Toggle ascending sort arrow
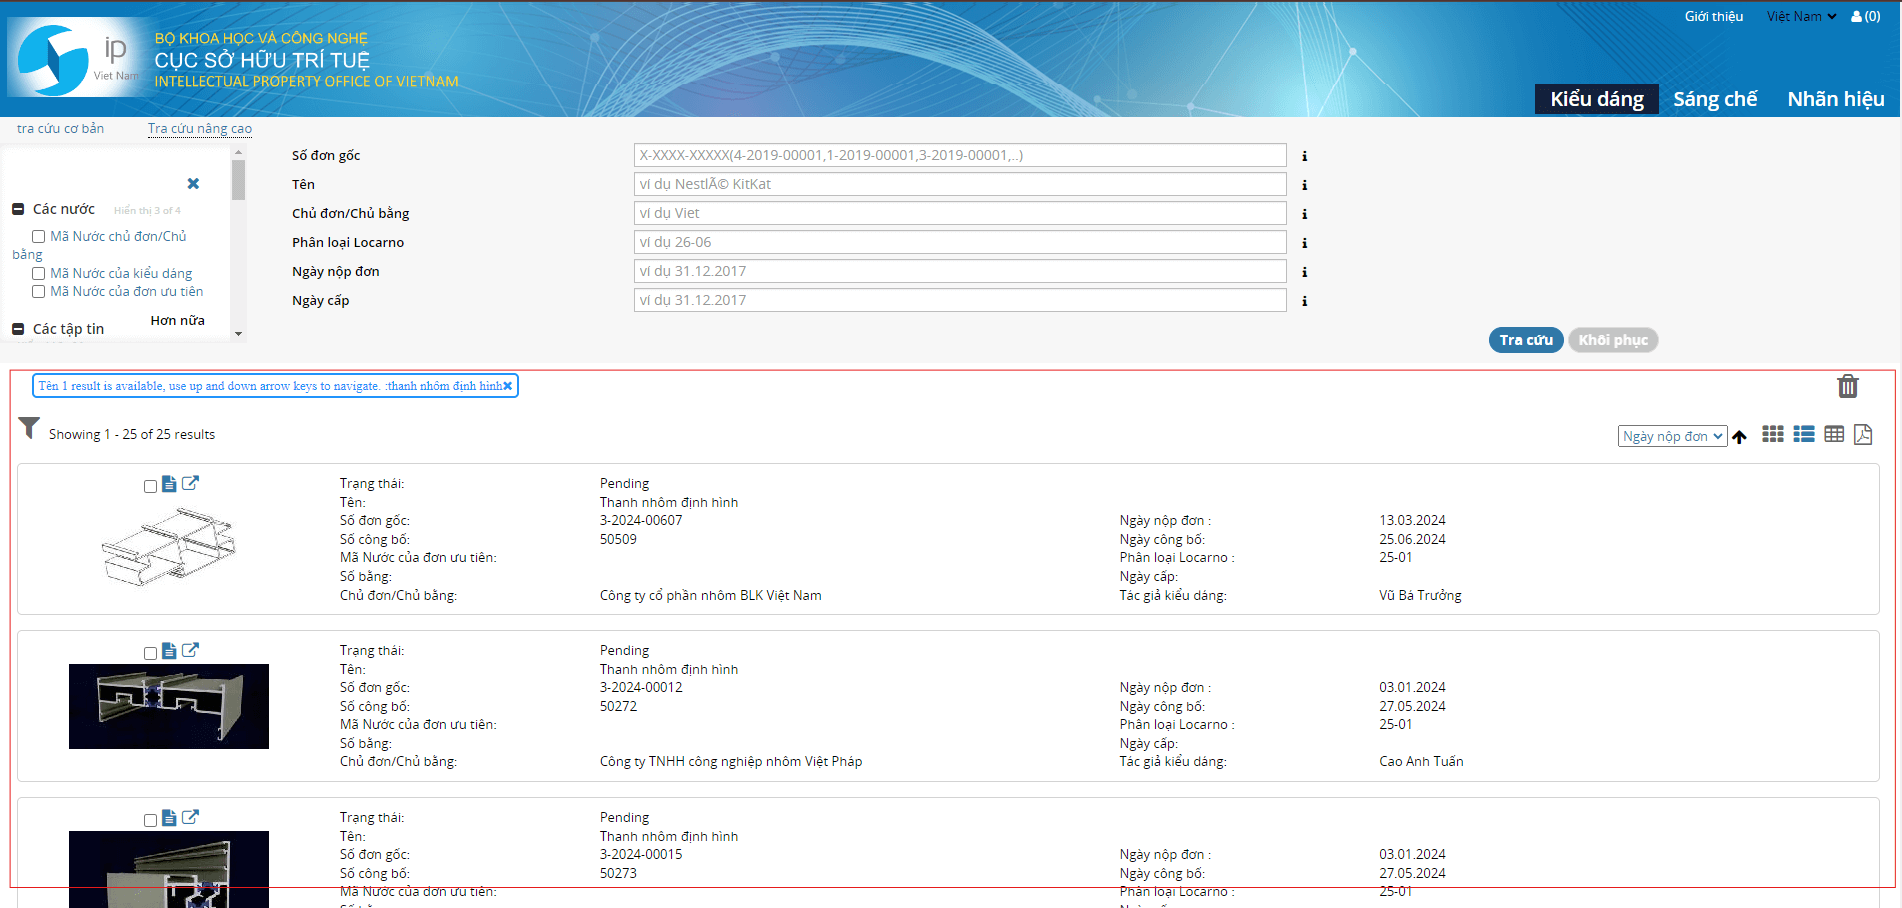 coord(1739,437)
